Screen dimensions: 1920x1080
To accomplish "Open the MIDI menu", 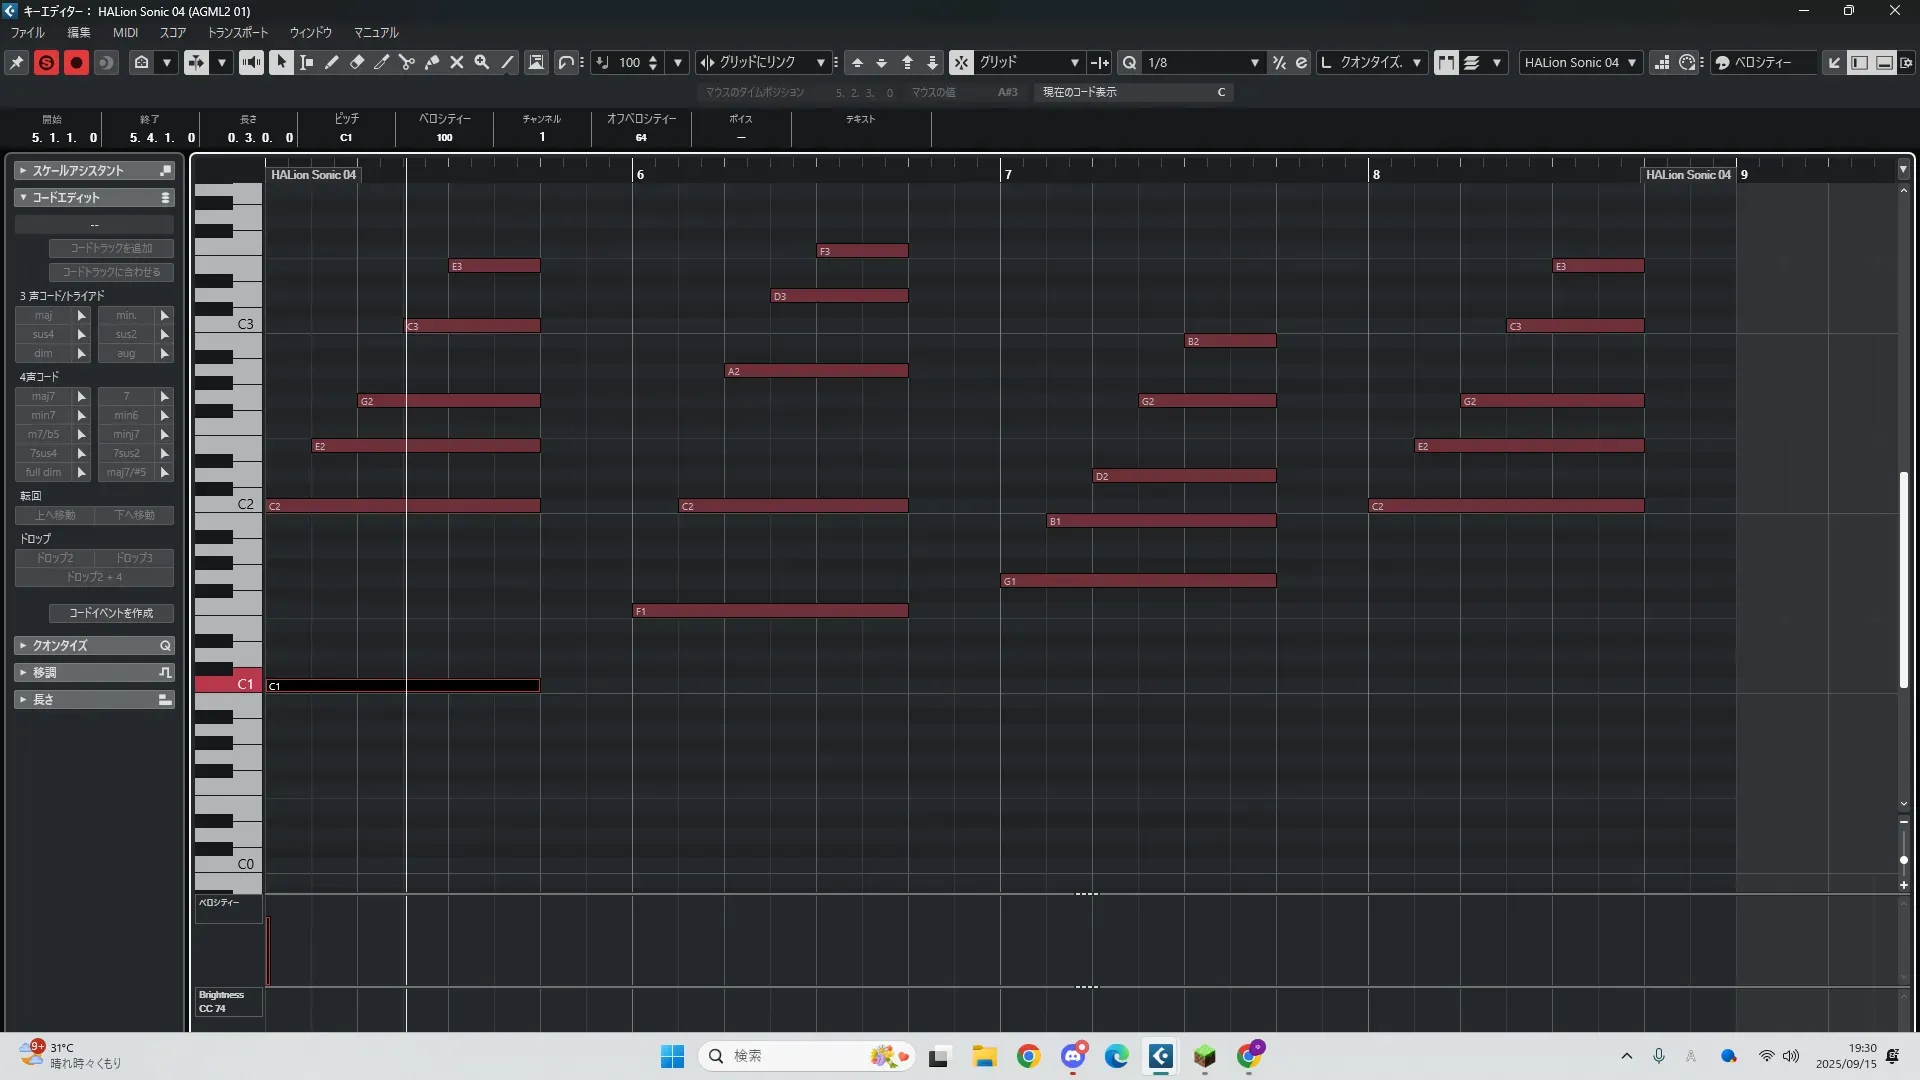I will point(125,32).
